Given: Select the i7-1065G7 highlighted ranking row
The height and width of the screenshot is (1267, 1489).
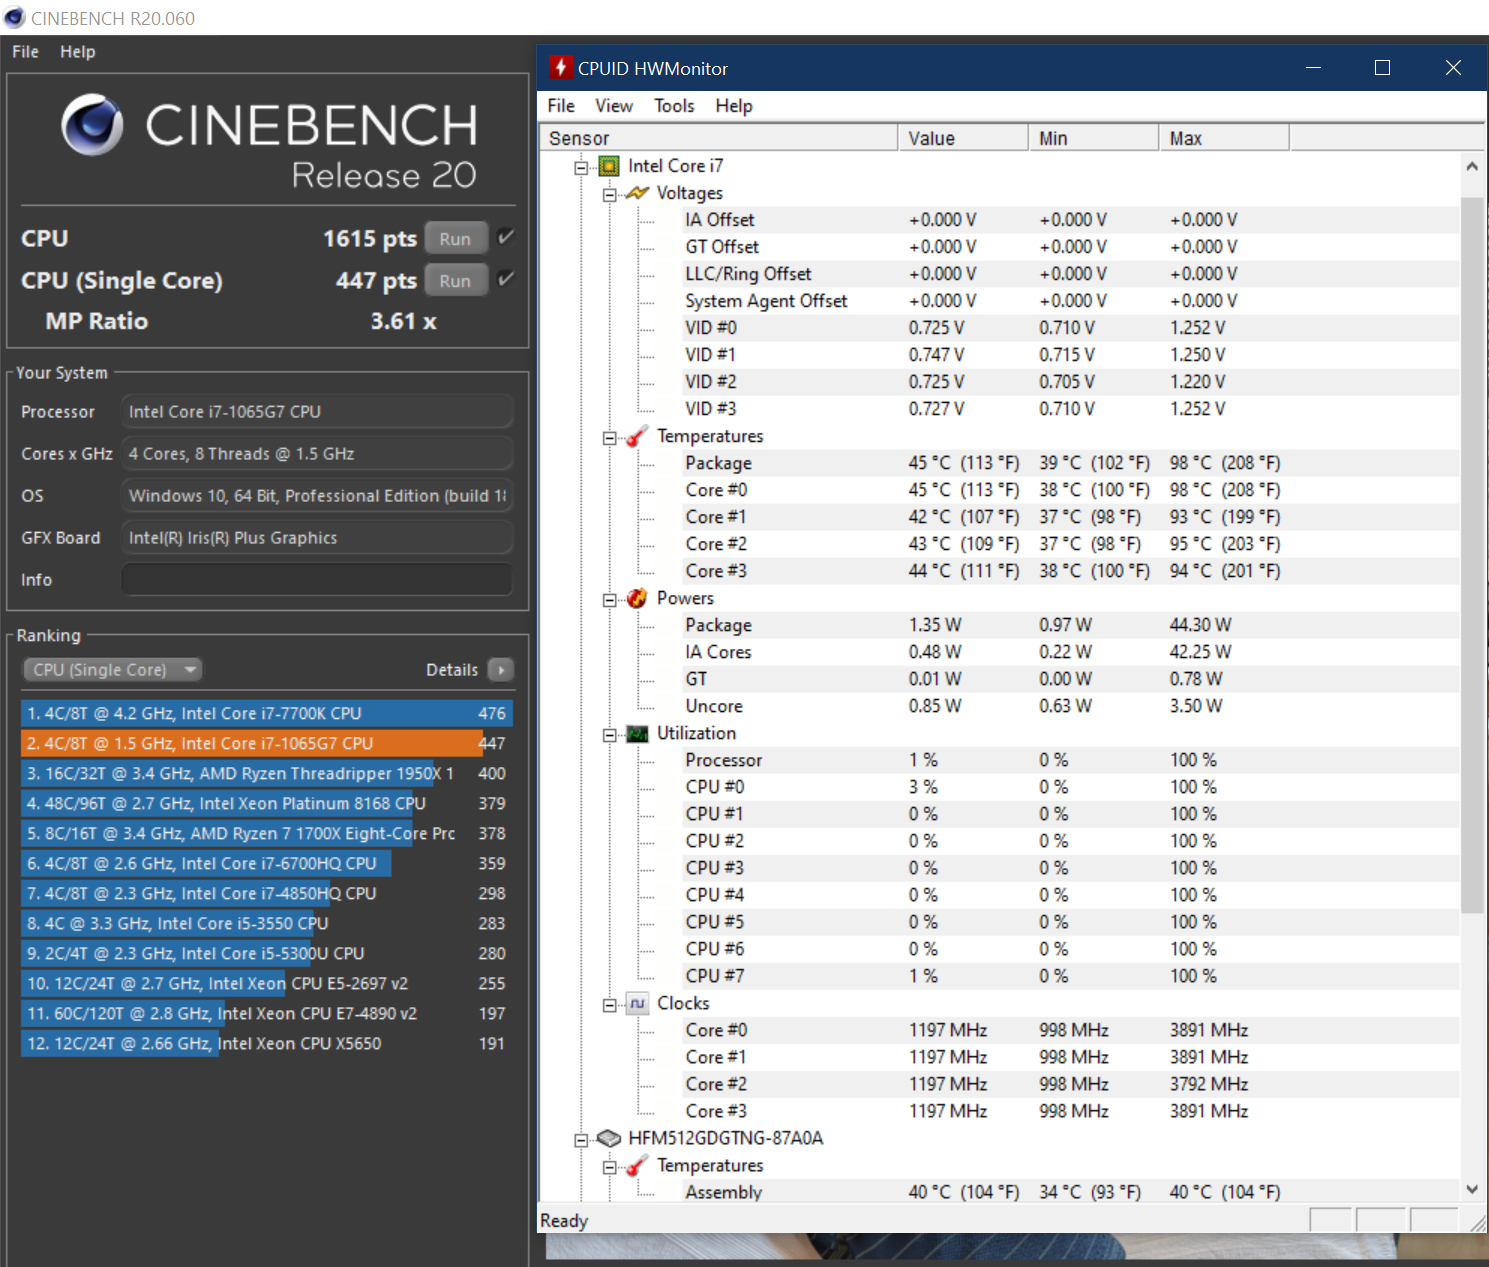Looking at the screenshot, I should pos(267,744).
